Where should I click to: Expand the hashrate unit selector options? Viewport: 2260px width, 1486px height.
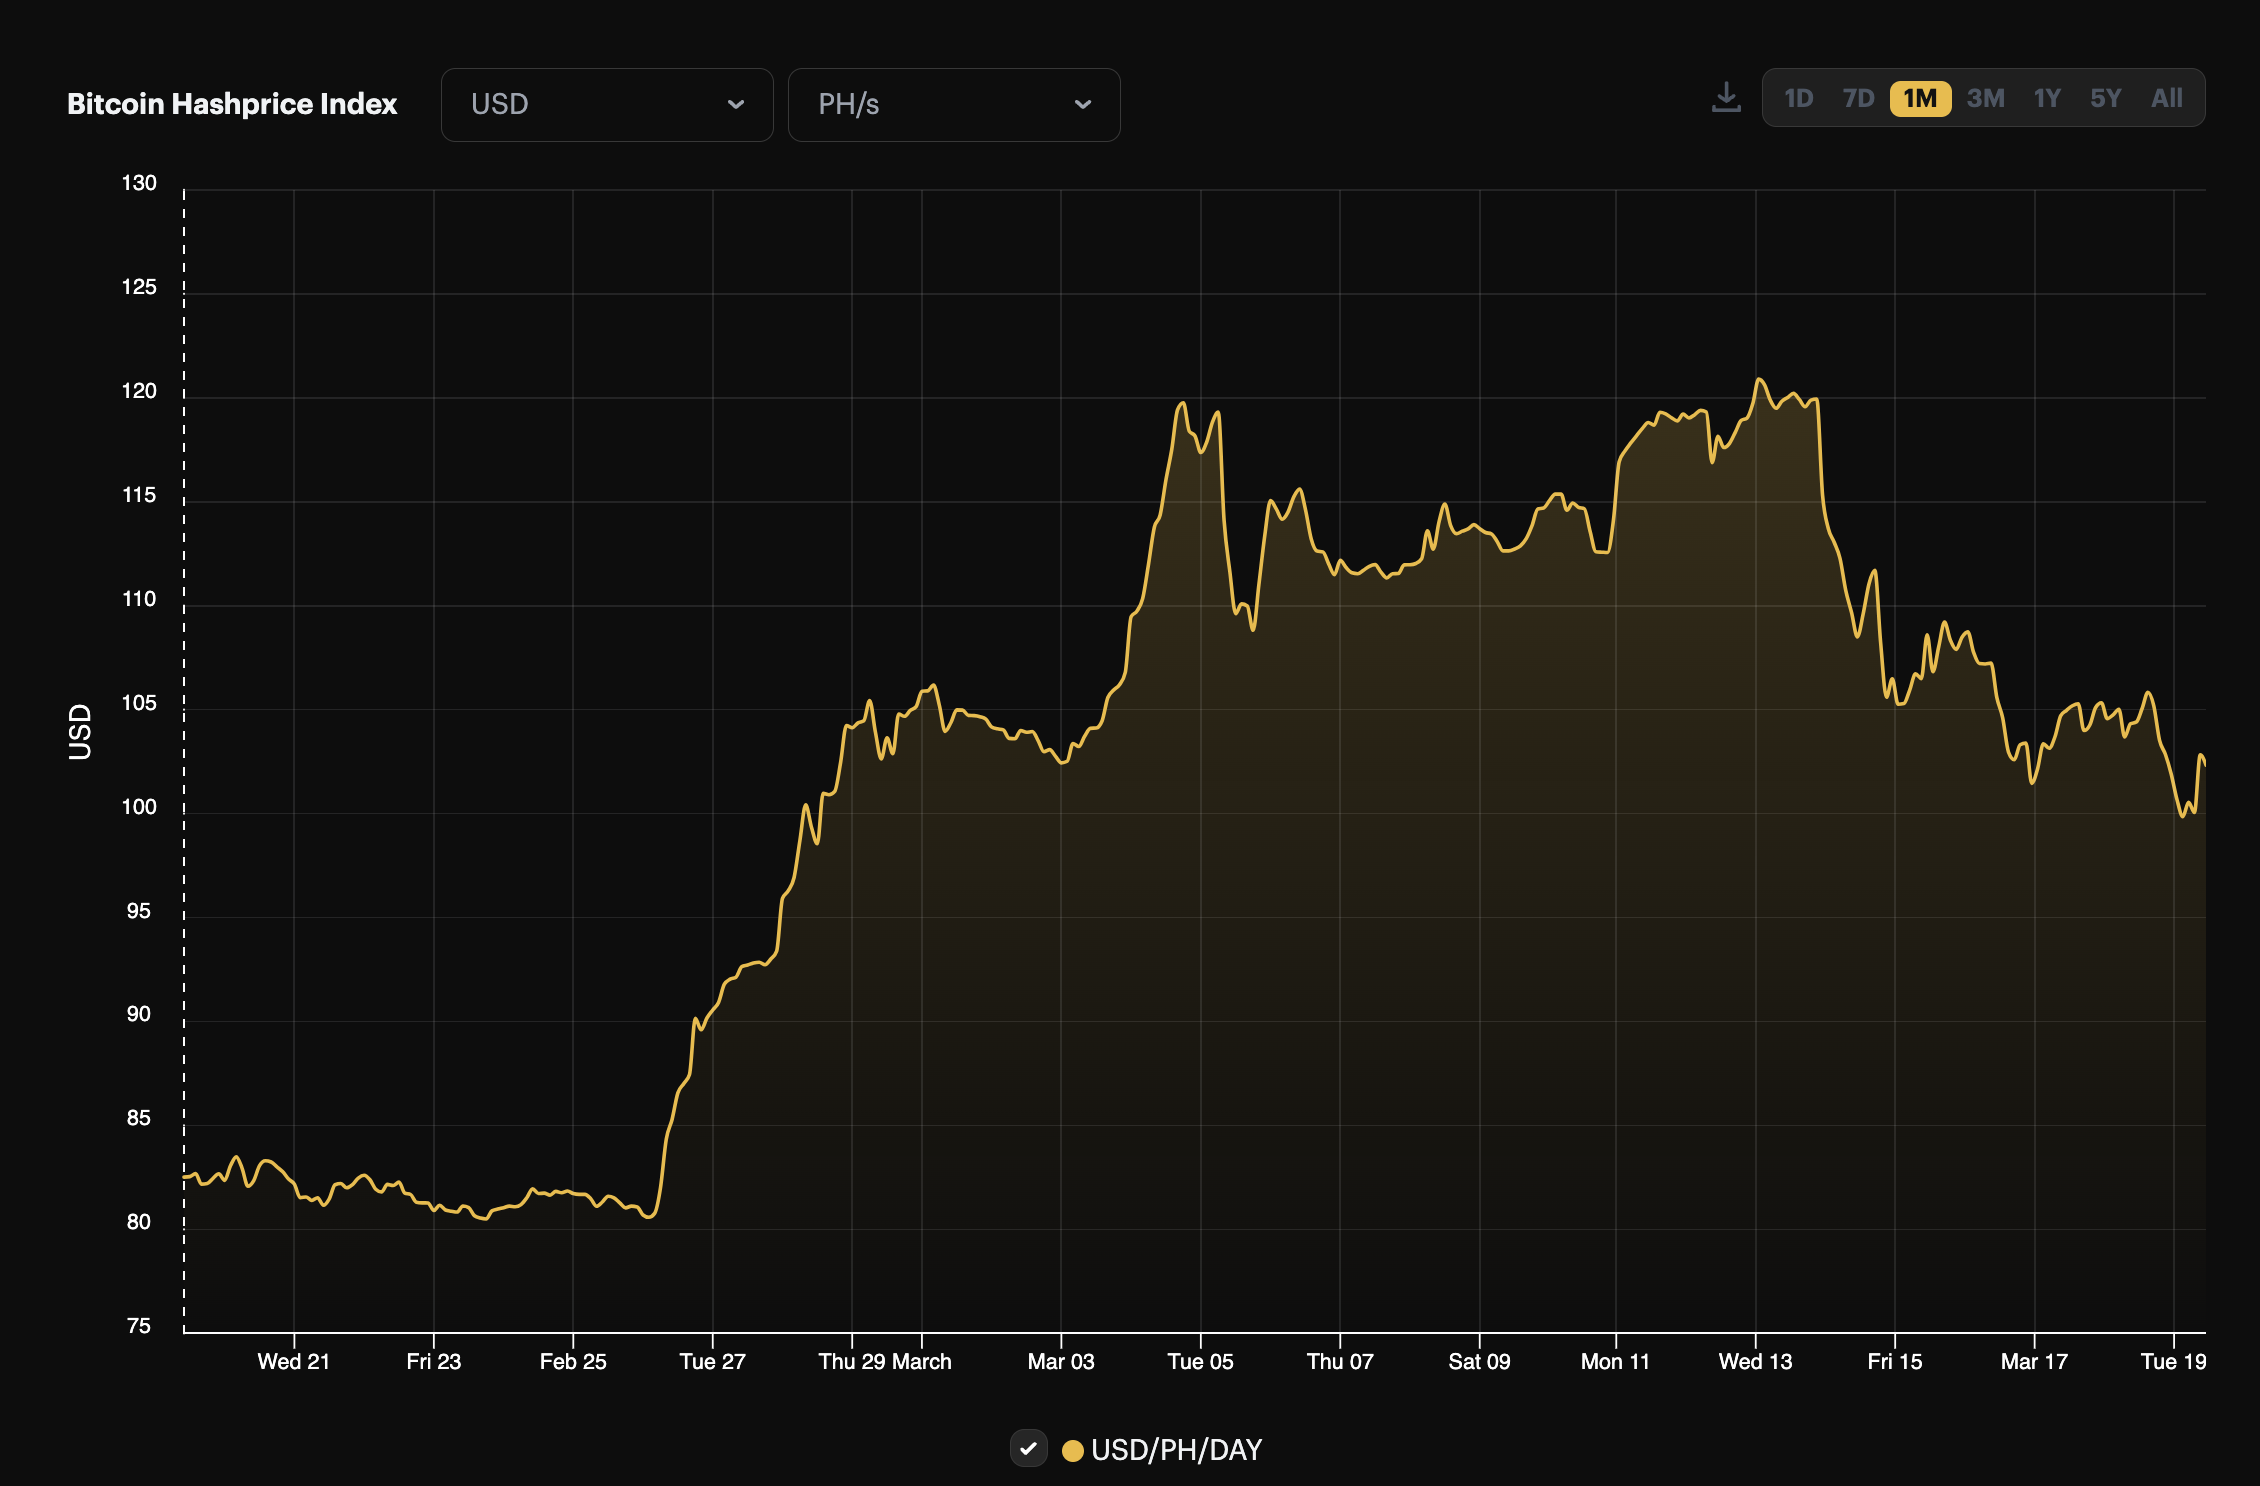click(953, 104)
